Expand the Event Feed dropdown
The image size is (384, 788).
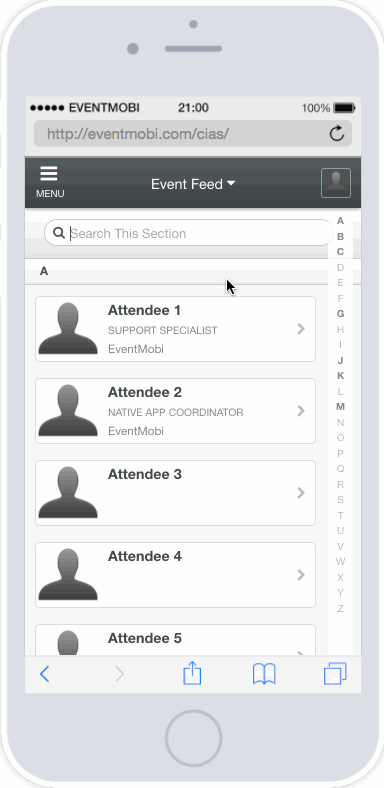193,184
